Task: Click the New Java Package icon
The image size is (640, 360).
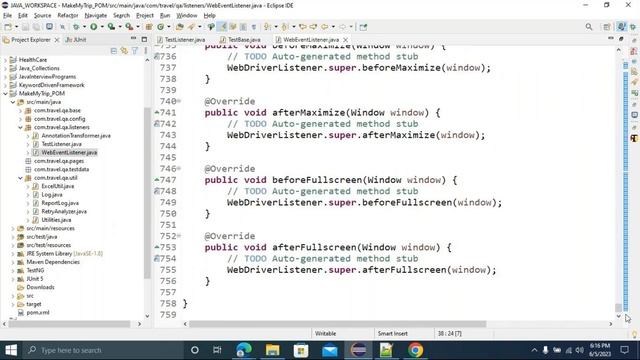Action: tap(149, 27)
